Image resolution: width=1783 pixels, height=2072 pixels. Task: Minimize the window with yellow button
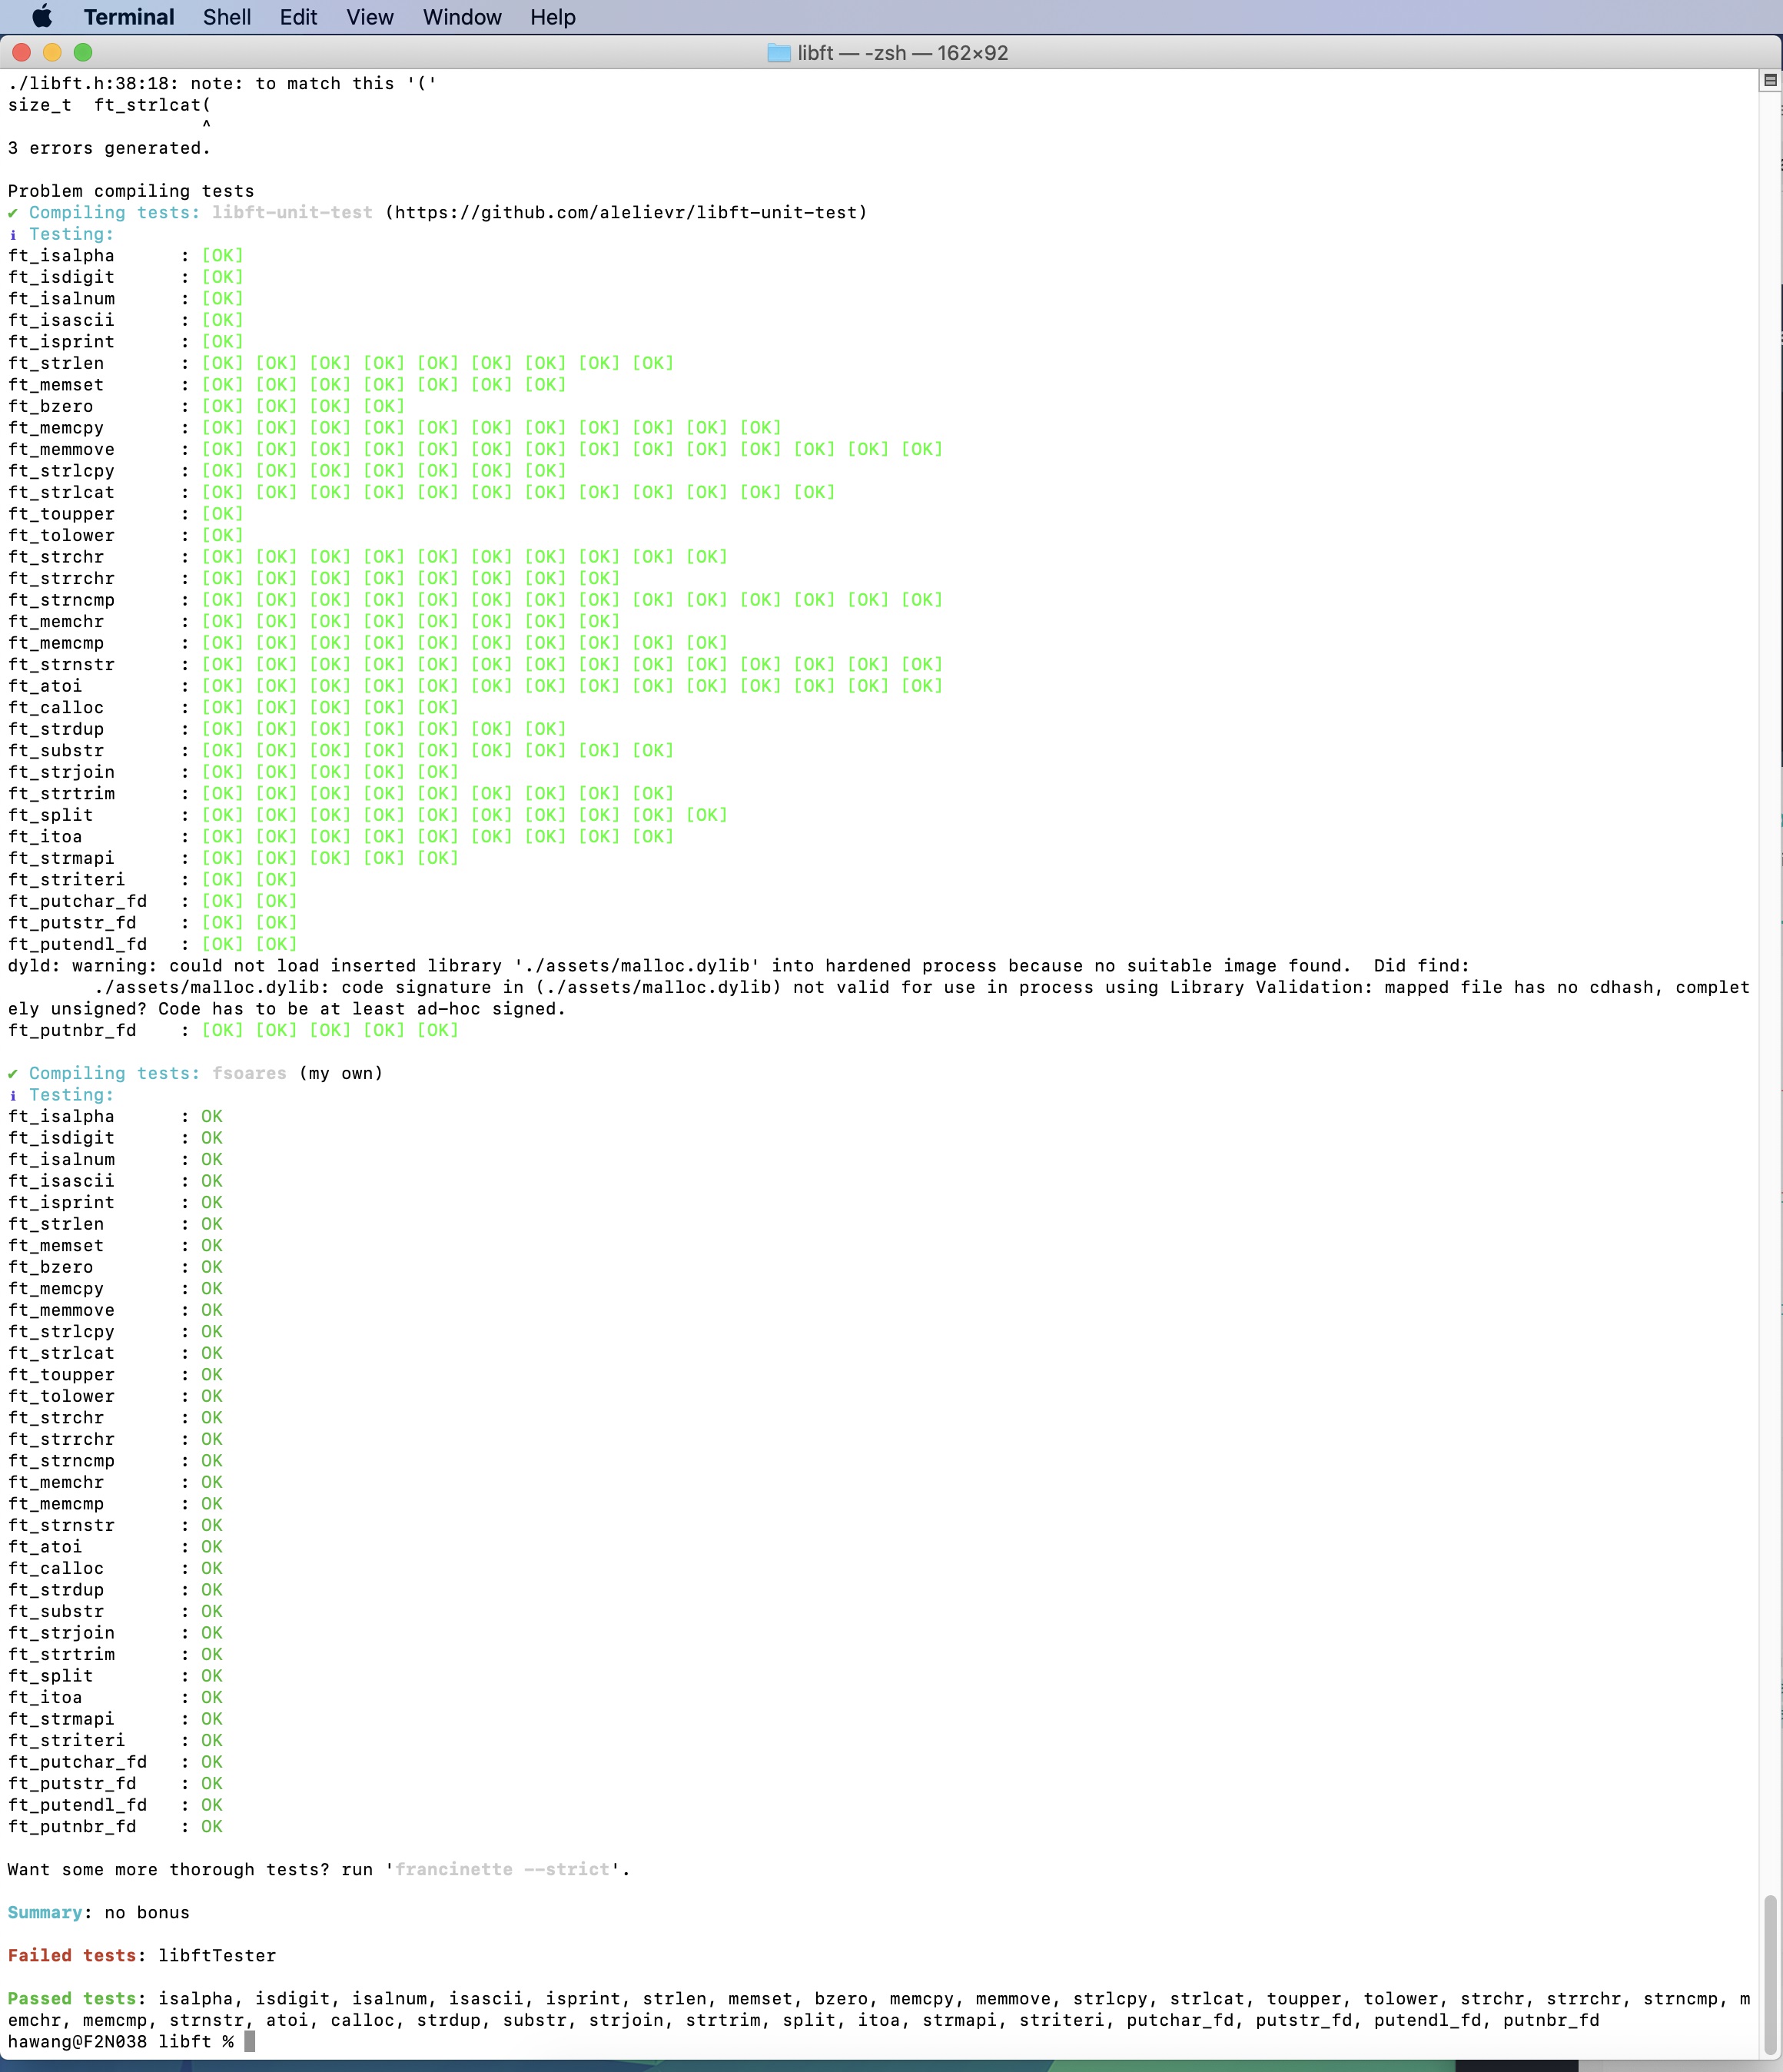52,52
